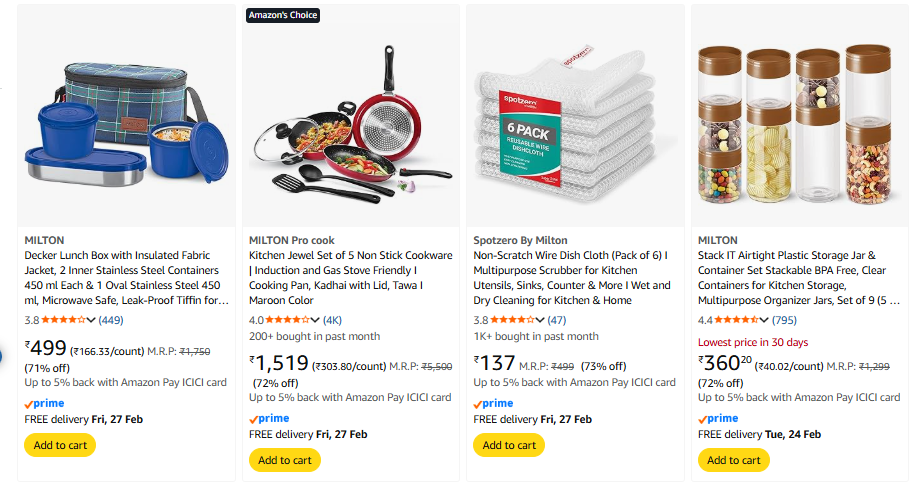Click the Prime logo under the Stack IT Storage Jar
910x487 pixels.
pos(717,418)
